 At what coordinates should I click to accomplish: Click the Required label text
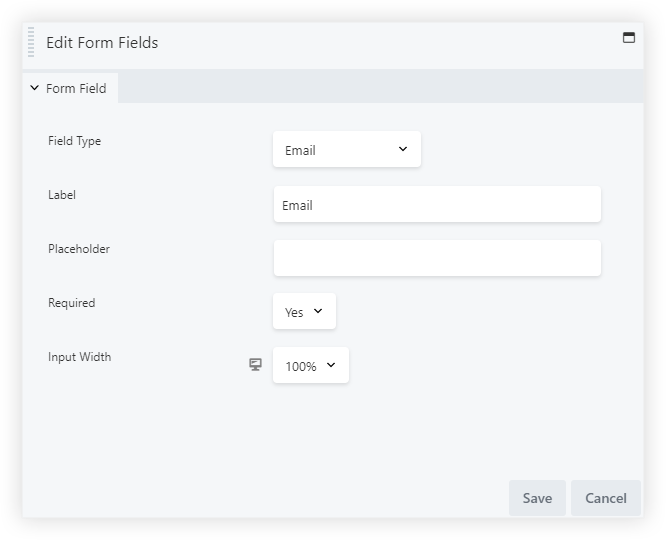(x=72, y=303)
